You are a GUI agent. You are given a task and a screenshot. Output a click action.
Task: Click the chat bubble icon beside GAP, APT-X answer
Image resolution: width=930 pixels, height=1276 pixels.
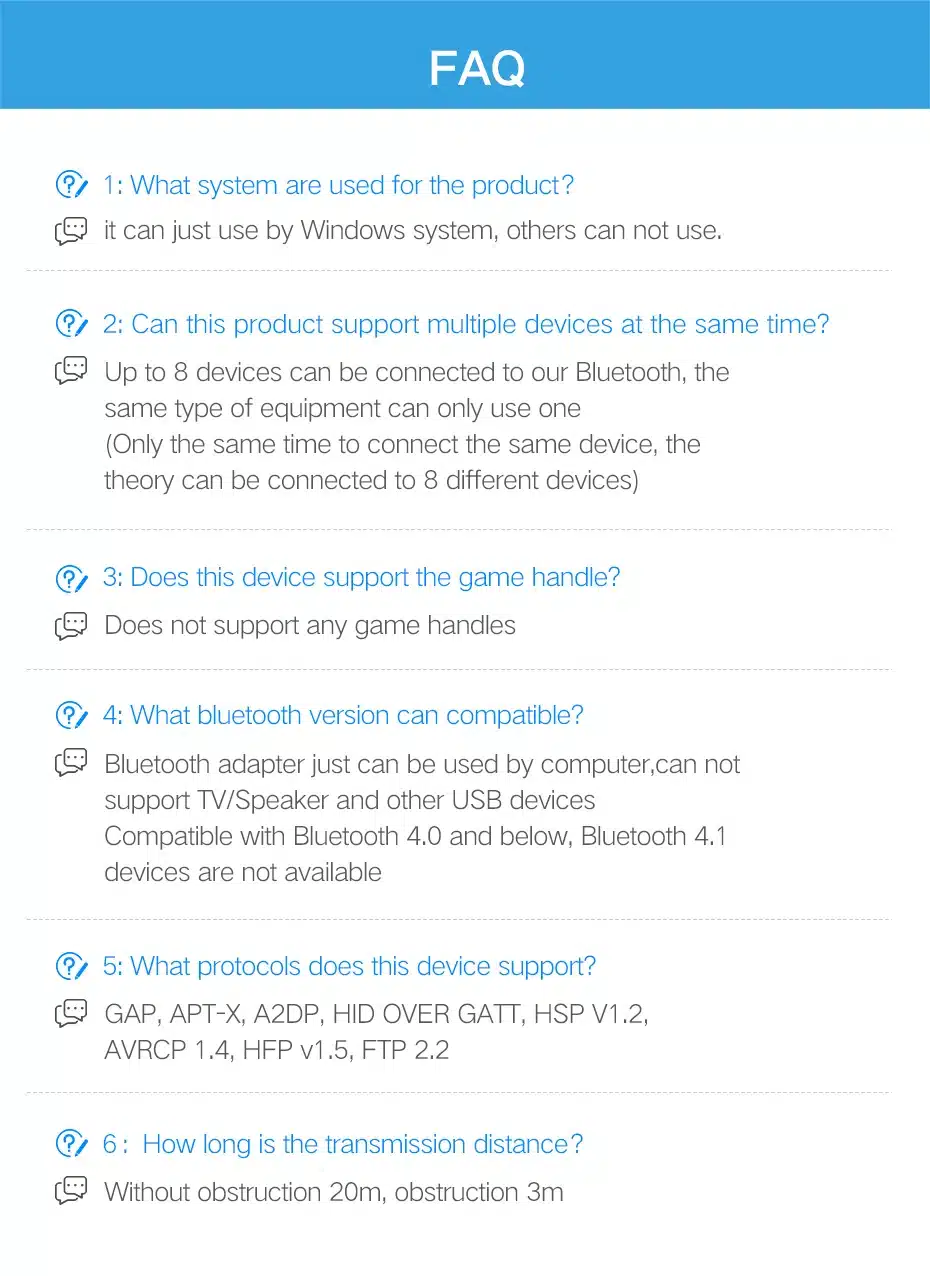(x=71, y=1013)
